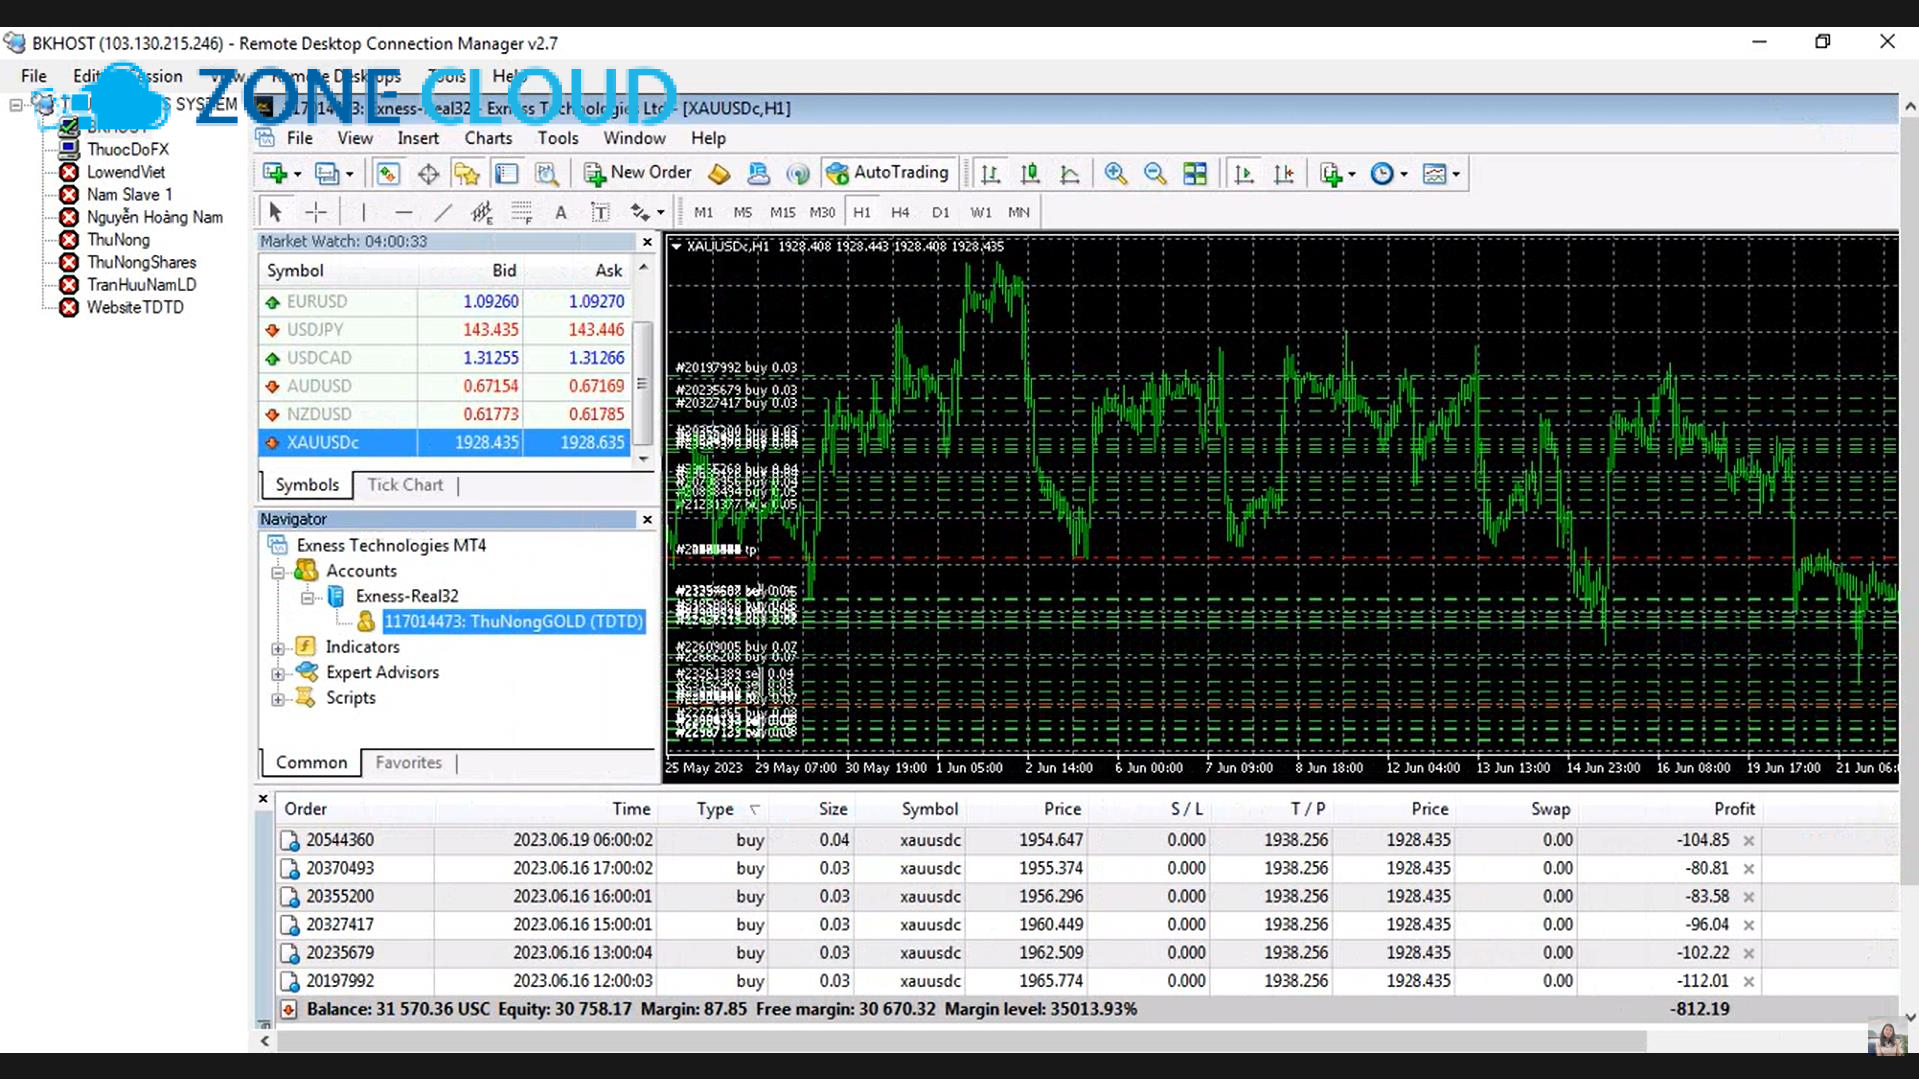
Task: Select the horizontal line drawing tool
Action: [403, 212]
